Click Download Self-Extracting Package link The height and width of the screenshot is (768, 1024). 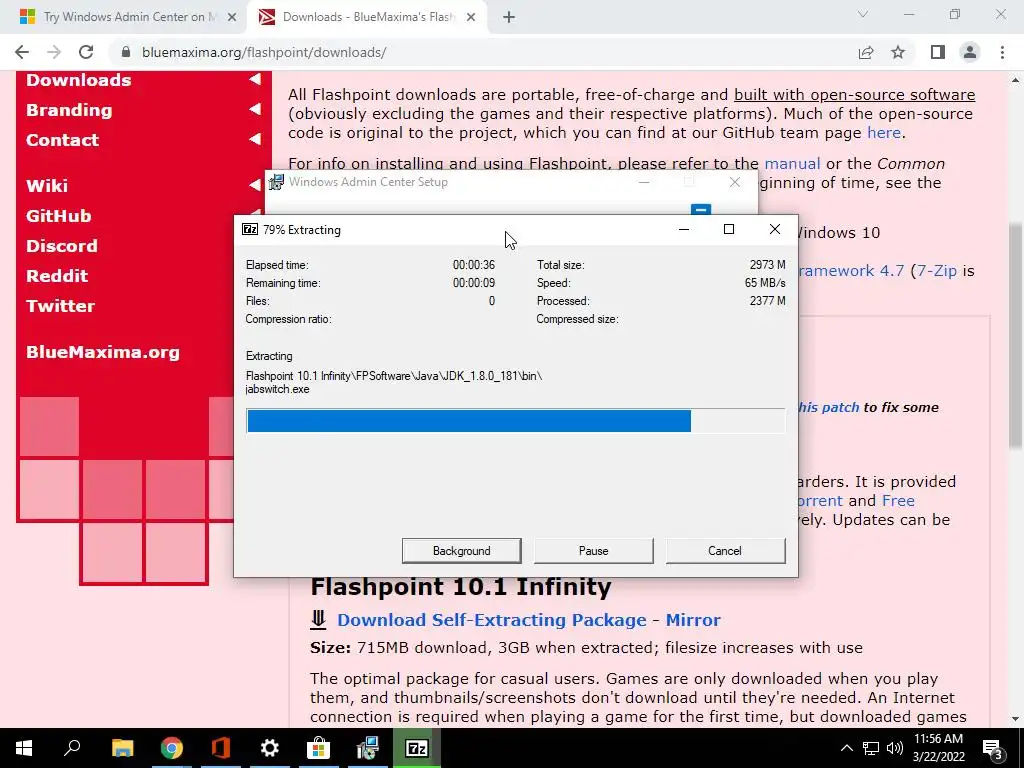[x=492, y=620]
